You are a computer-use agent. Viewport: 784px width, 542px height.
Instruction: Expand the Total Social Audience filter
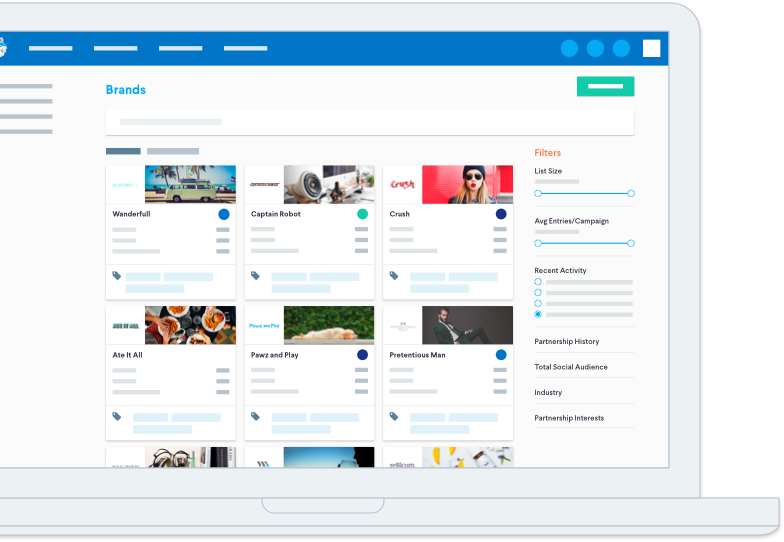[571, 367]
